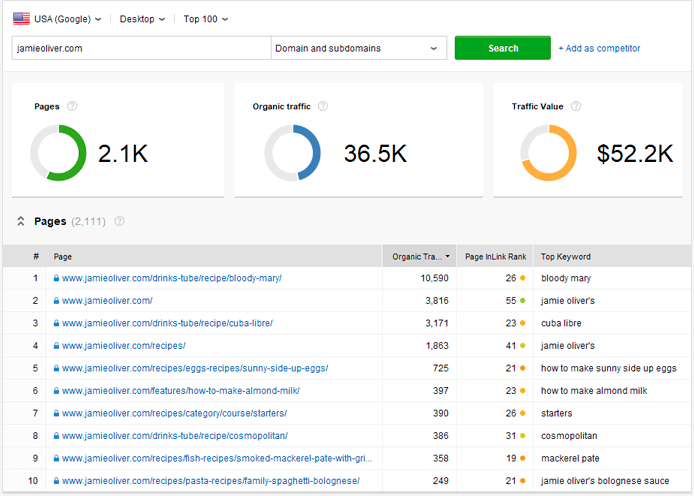
Task: Open the www.jamieoliver.com/recipes/ link
Action: click(123, 346)
